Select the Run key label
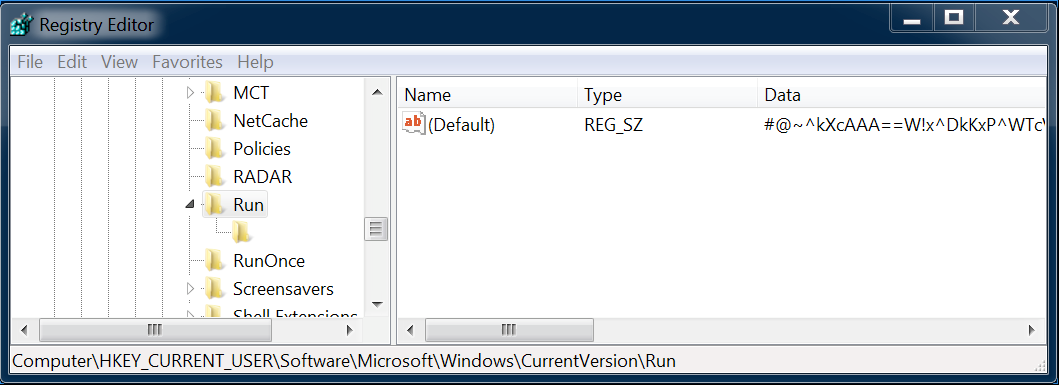Screen dimensions: 1059x385 249,205
